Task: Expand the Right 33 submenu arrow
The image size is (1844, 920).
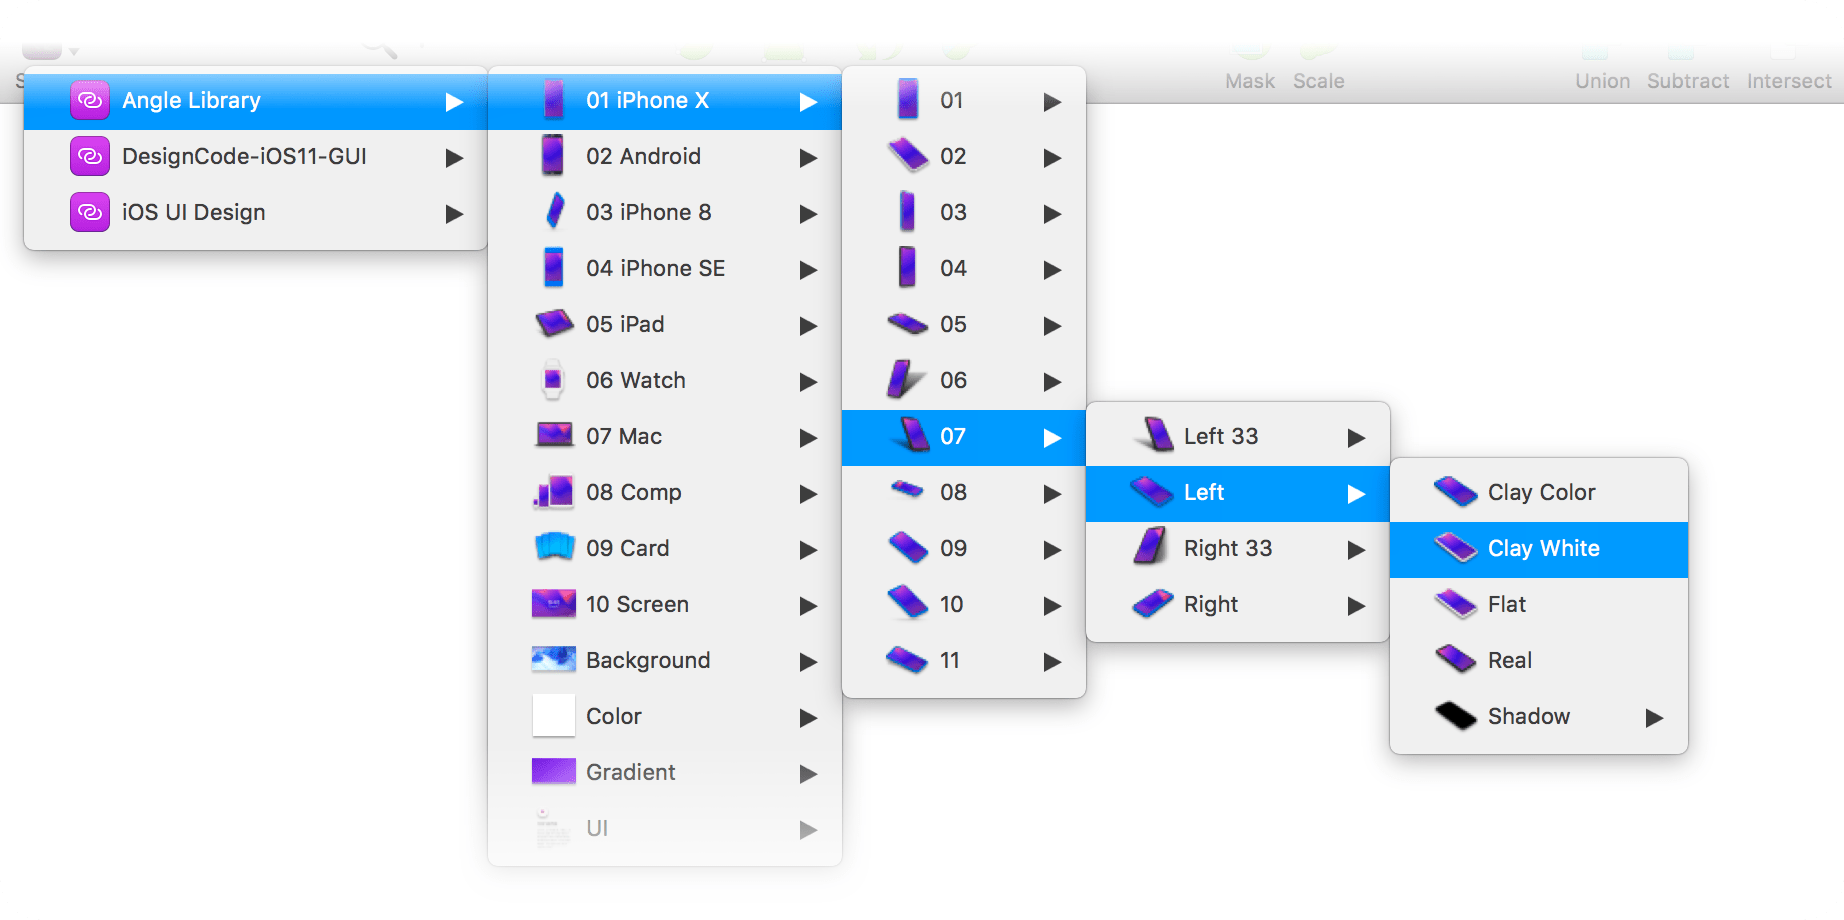Action: coord(1356,550)
